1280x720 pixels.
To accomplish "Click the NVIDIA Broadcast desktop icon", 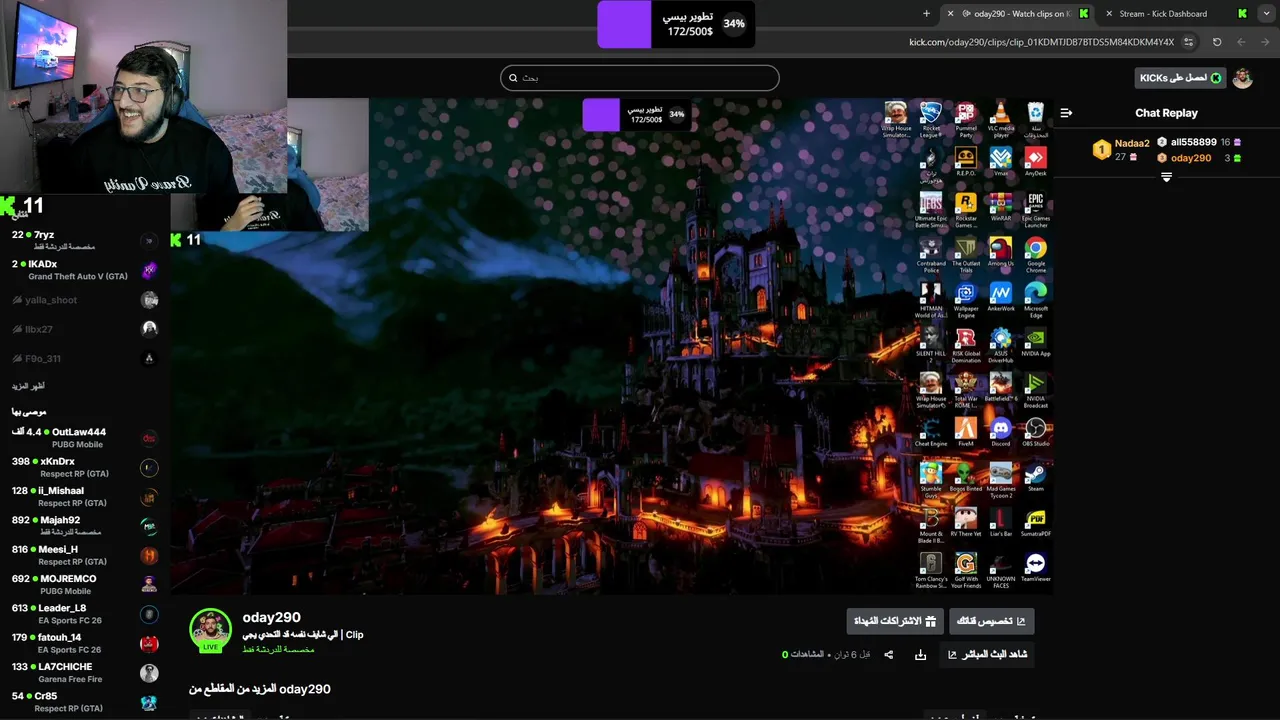I will 1035,390.
